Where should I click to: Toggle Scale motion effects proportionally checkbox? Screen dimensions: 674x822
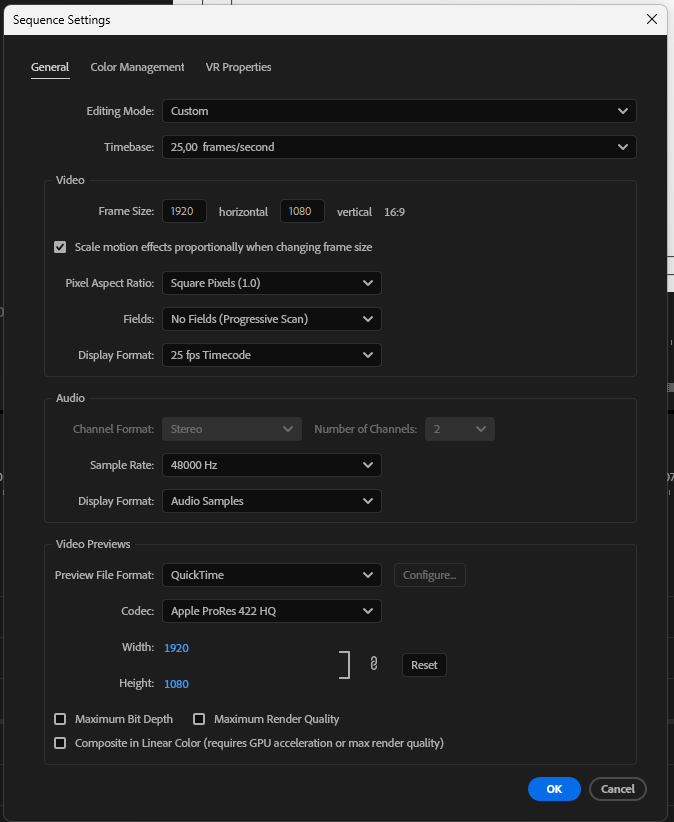[60, 247]
